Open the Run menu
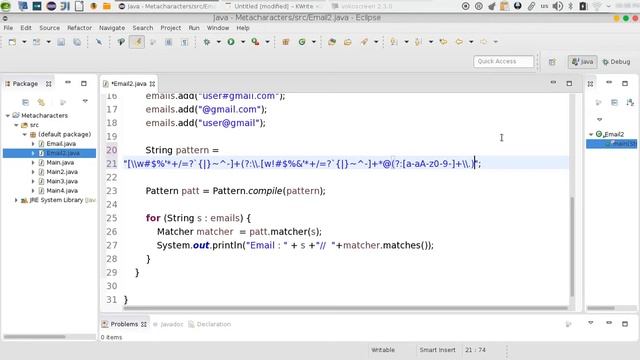This screenshot has width=640, height=360. click(194, 28)
